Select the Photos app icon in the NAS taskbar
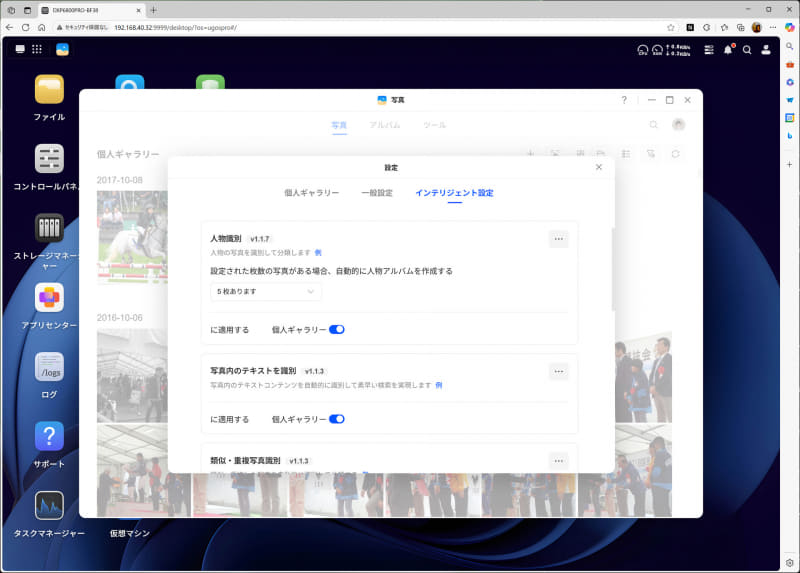Viewport: 800px width, 573px height. pos(62,49)
